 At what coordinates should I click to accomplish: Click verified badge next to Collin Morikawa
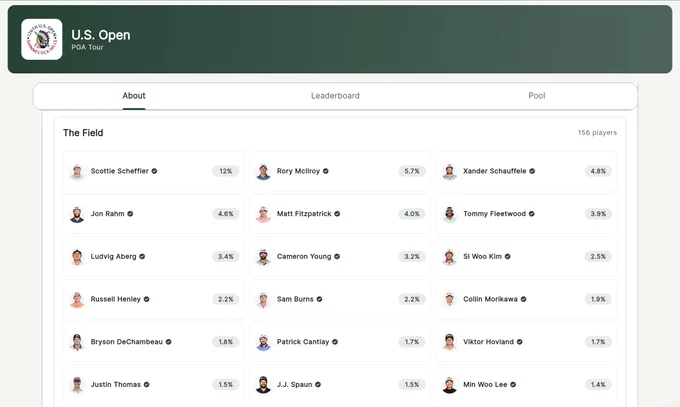(x=523, y=299)
